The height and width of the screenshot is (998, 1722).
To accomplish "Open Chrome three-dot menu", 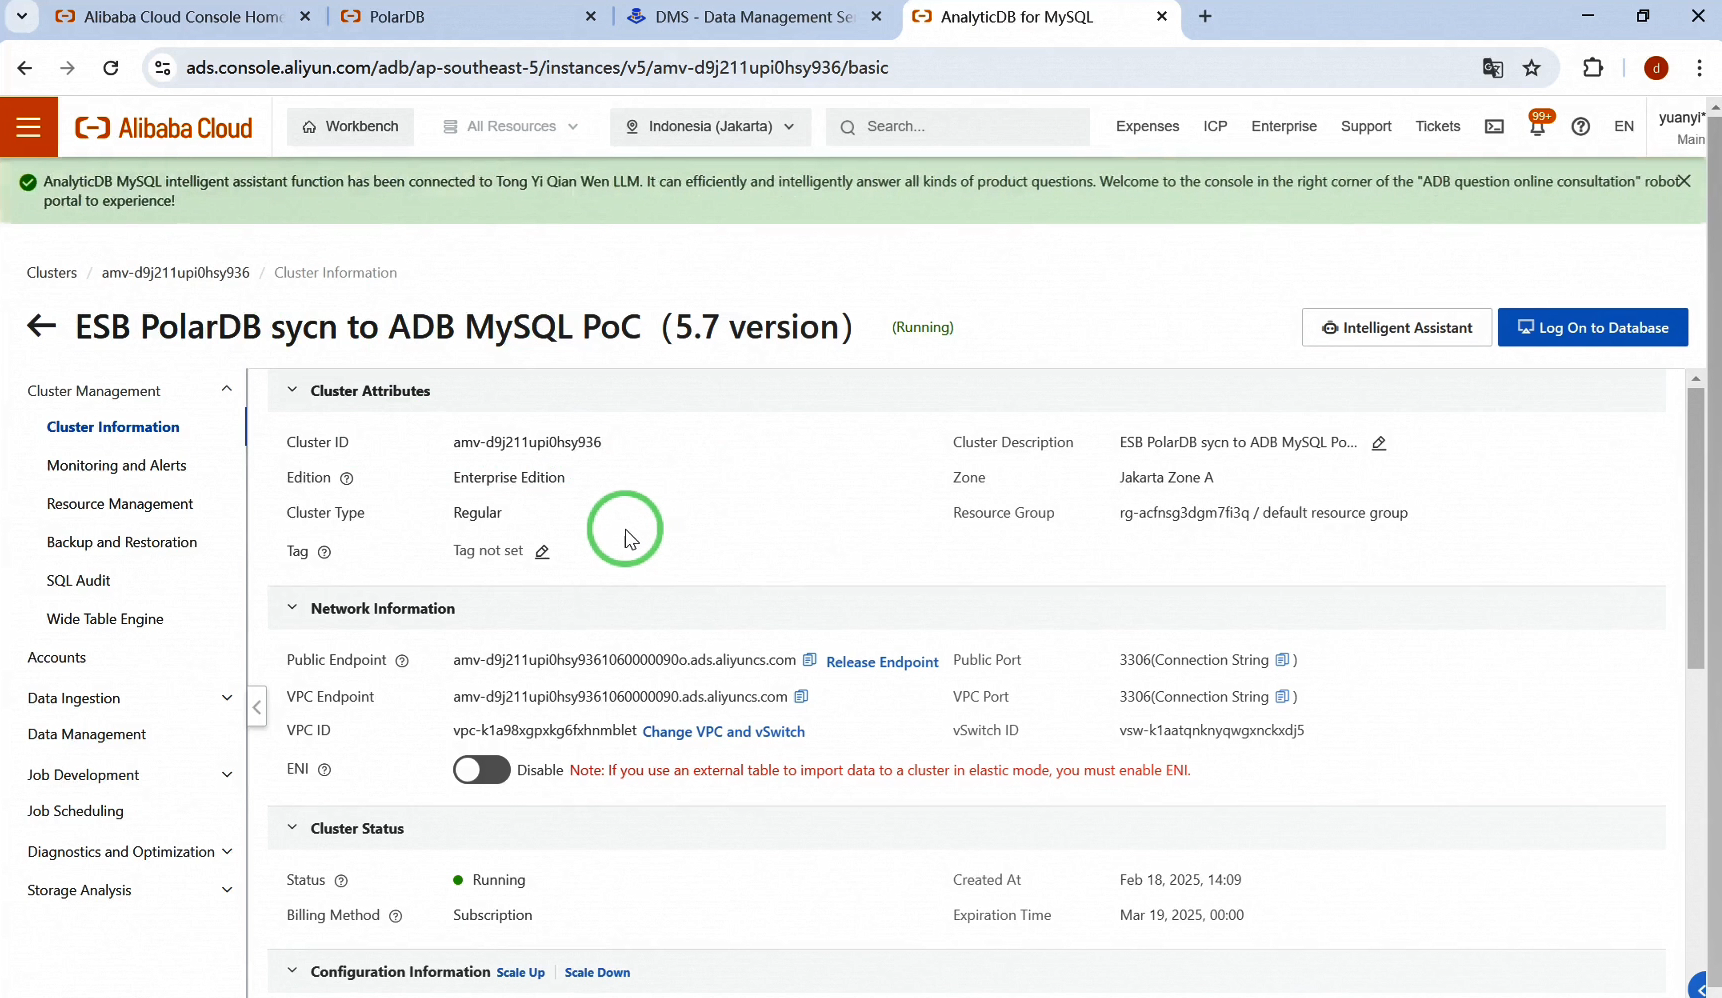I will pyautogui.click(x=1699, y=68).
